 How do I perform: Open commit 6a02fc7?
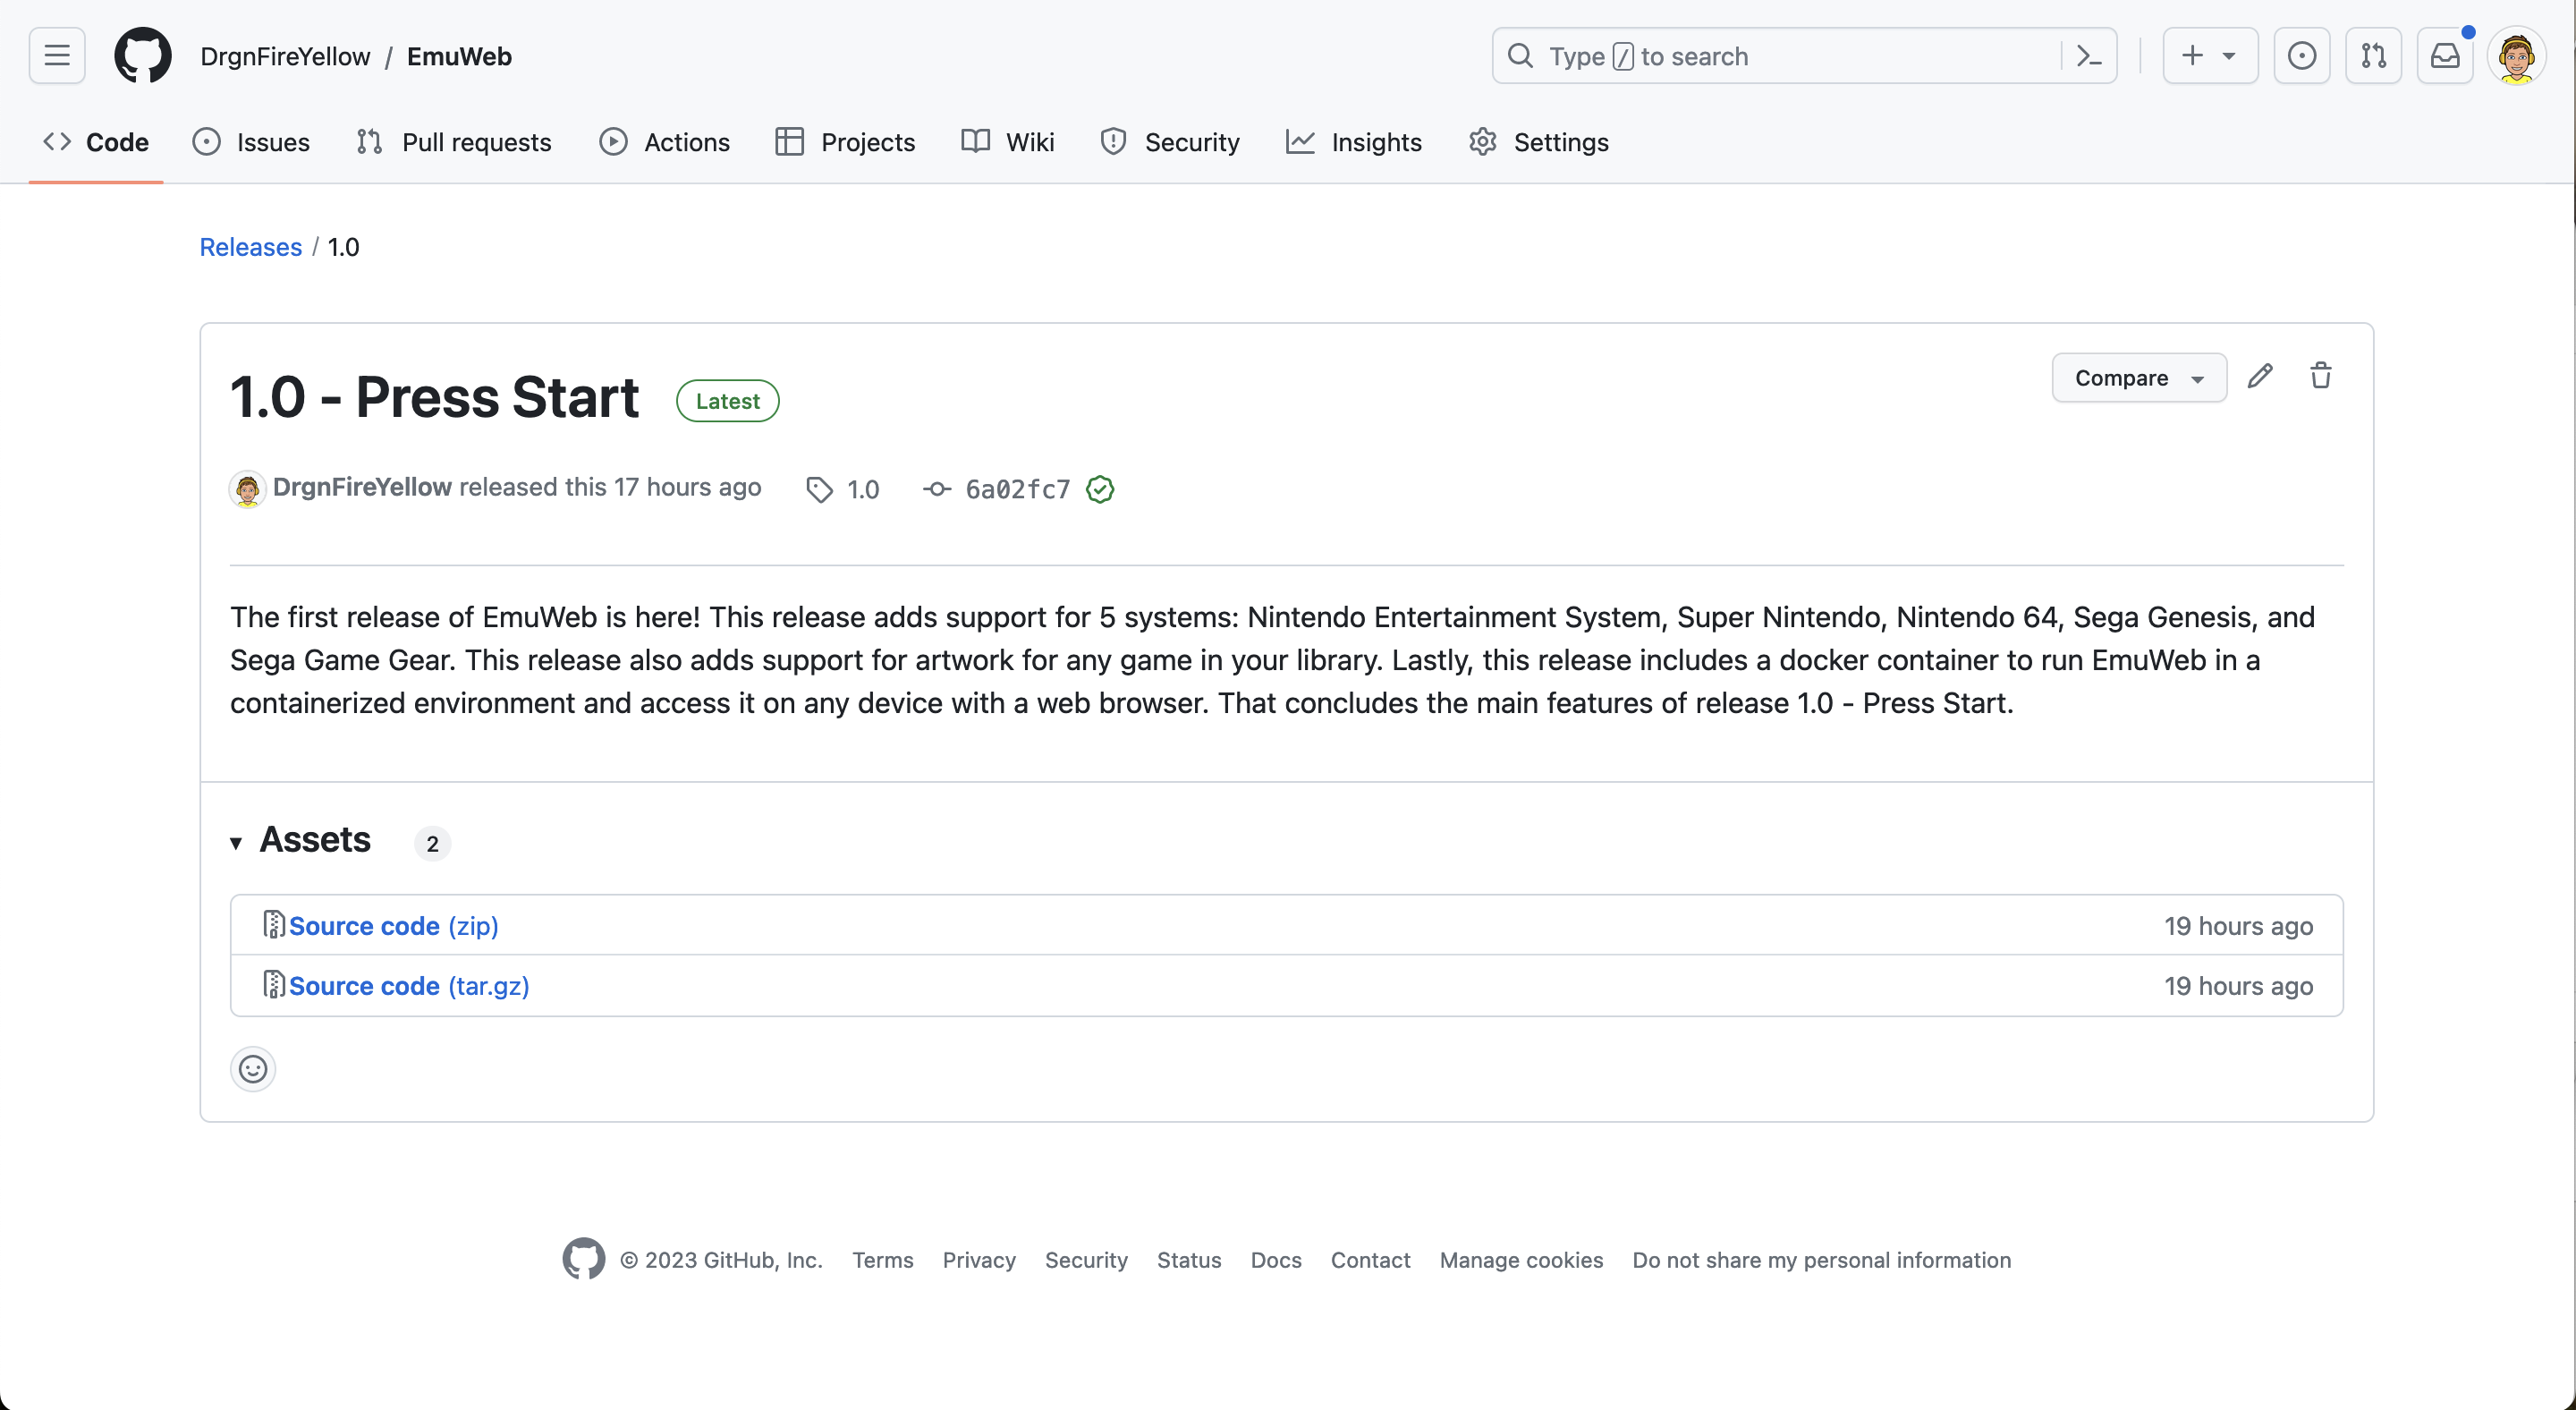[1017, 489]
